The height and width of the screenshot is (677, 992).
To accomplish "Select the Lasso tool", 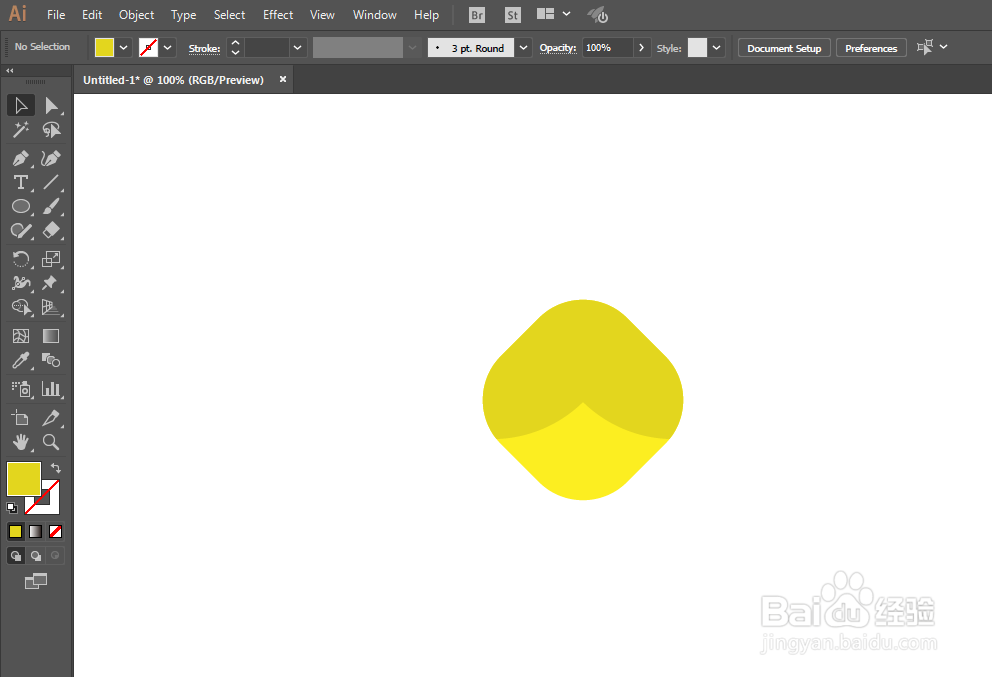I will click(51, 130).
